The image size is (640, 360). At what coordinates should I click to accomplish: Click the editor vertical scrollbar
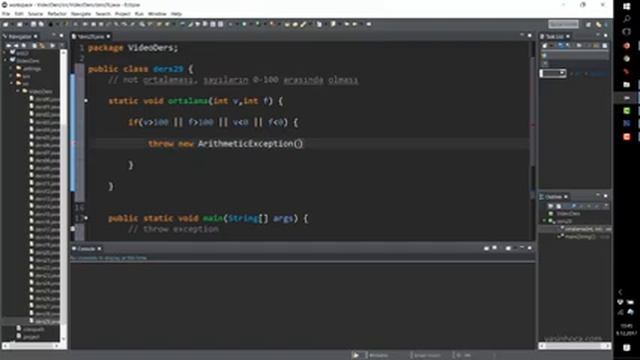(532, 141)
